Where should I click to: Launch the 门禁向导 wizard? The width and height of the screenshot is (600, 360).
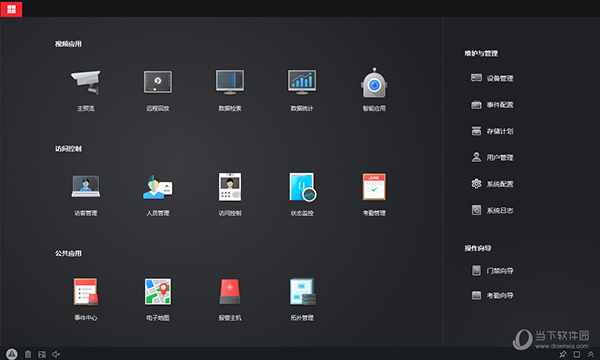pos(492,270)
